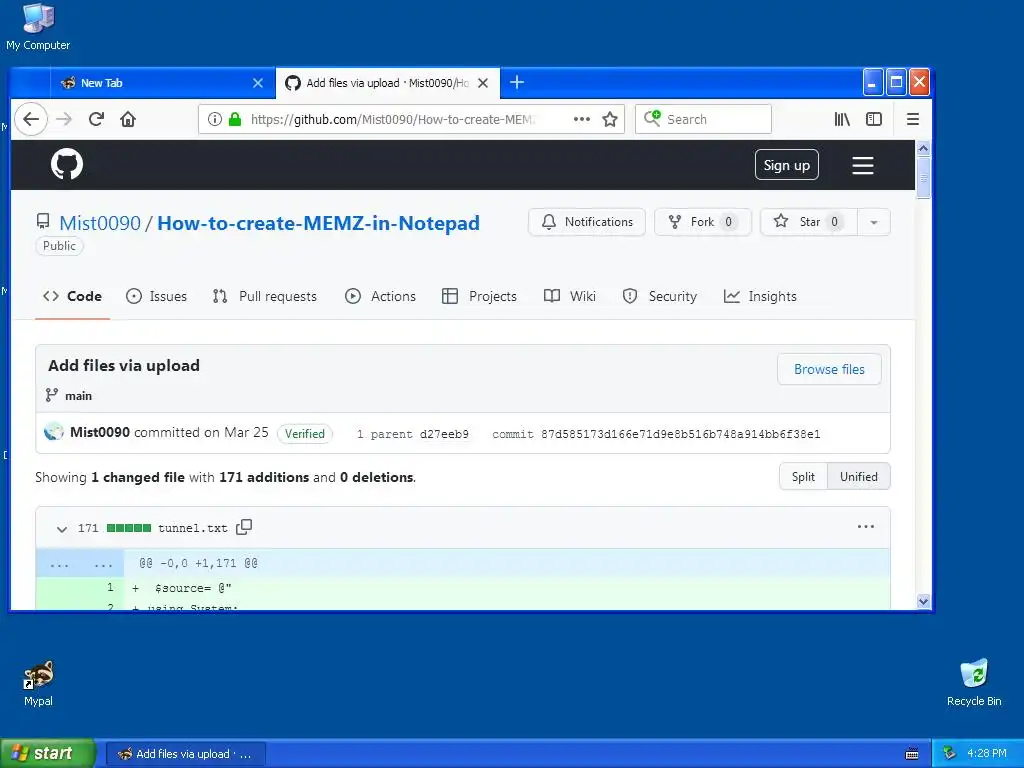Click the tunnel.txt file name
The width and height of the screenshot is (1024, 768).
click(x=193, y=528)
